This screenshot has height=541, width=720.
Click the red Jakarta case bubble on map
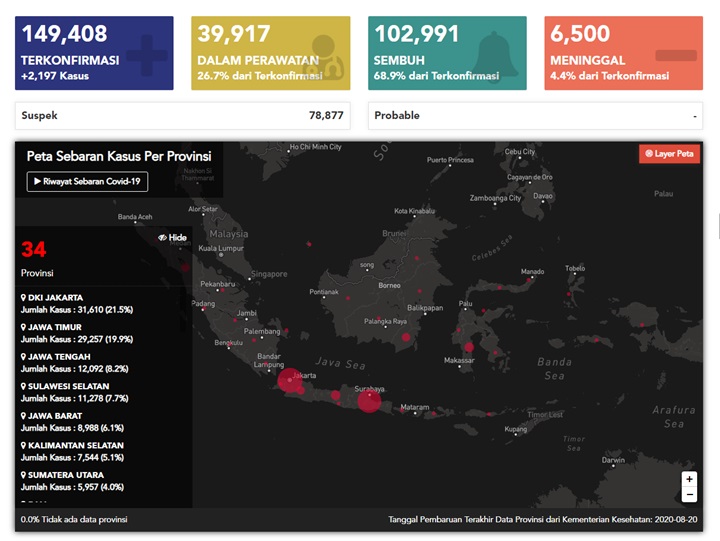289,381
